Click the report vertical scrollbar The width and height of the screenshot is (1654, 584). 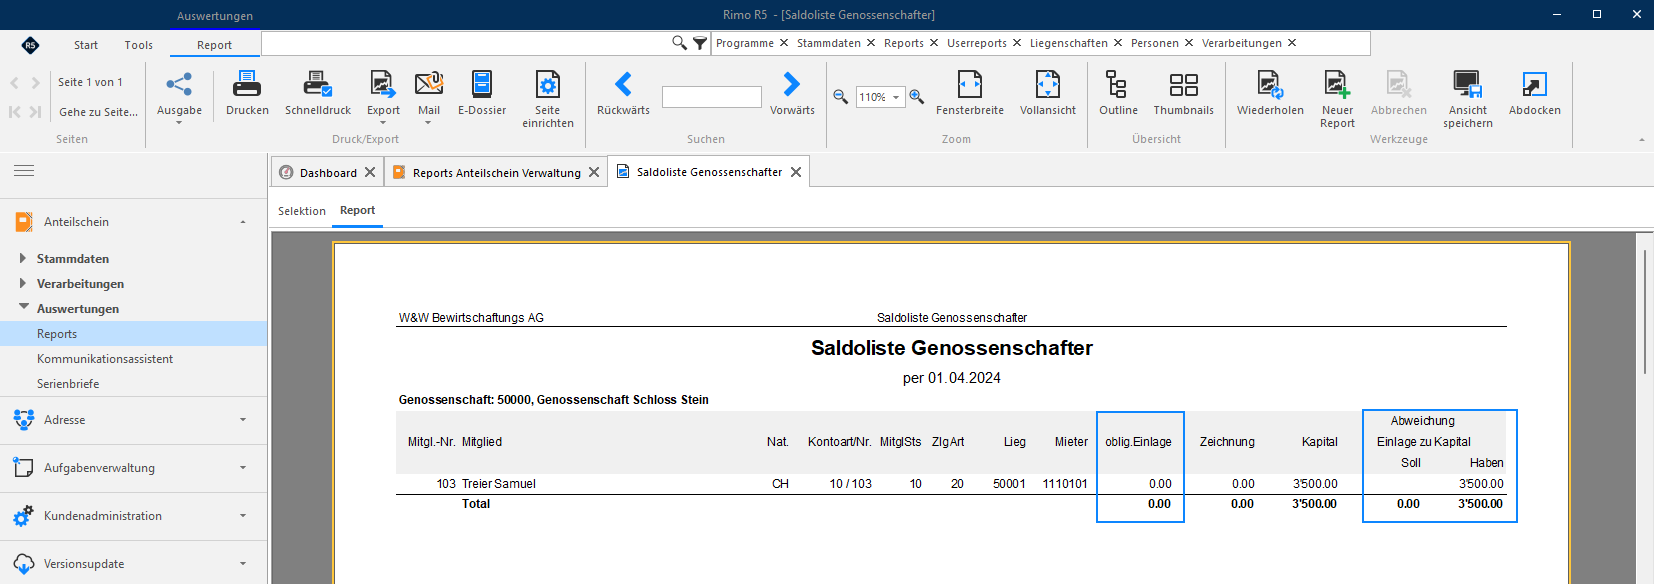1644,310
